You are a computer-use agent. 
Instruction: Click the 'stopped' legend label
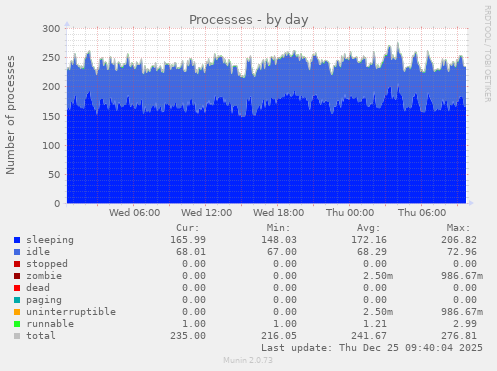(47, 264)
